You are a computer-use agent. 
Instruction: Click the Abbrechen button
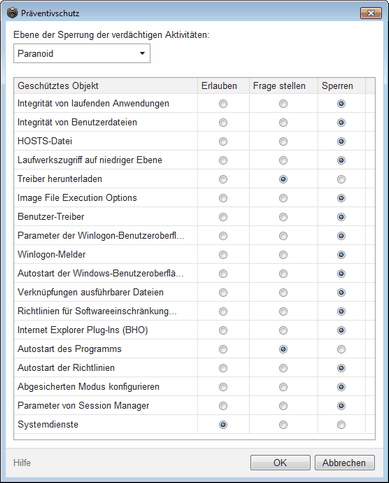point(344,463)
